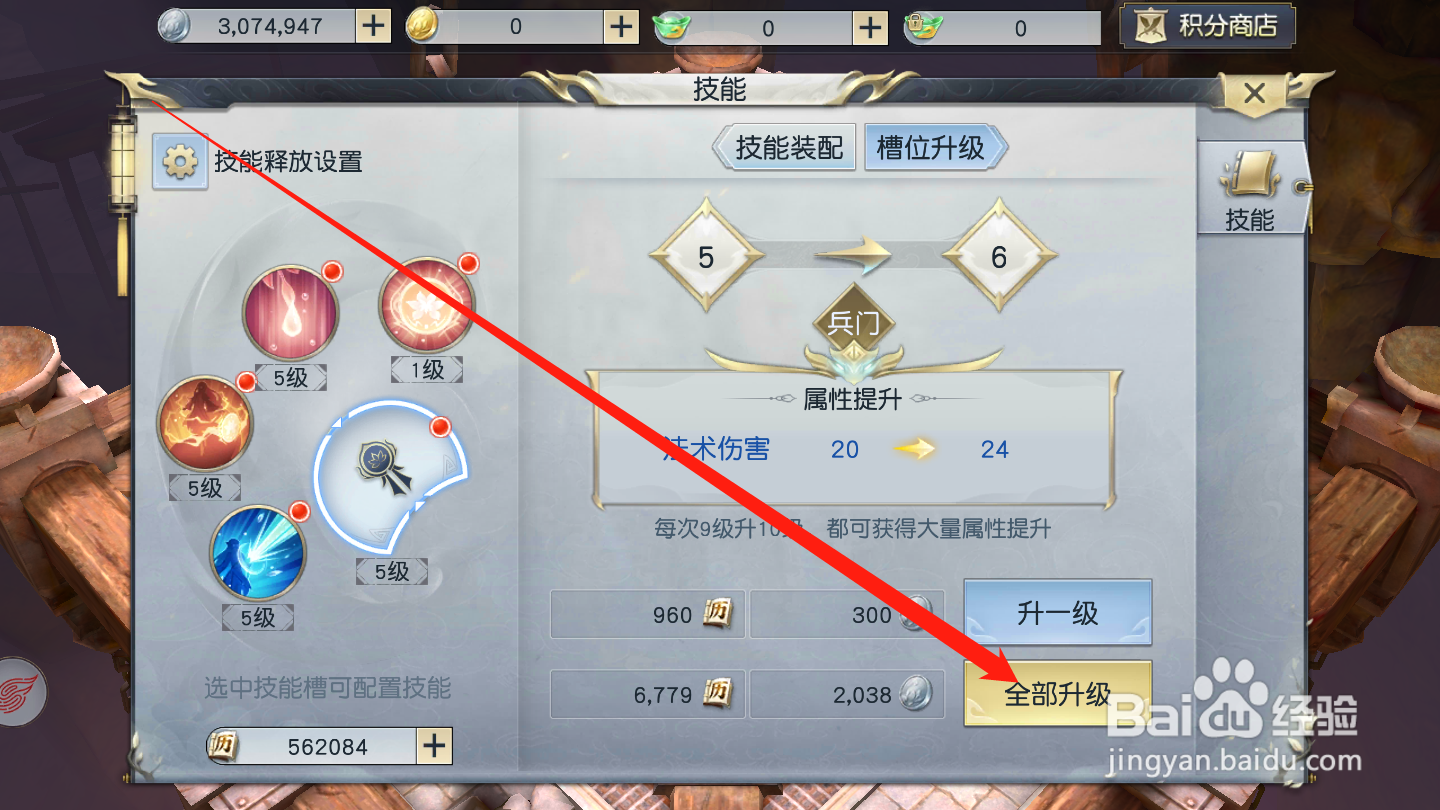Click the 全部升级 button
1440x810 pixels.
pos(1058,693)
